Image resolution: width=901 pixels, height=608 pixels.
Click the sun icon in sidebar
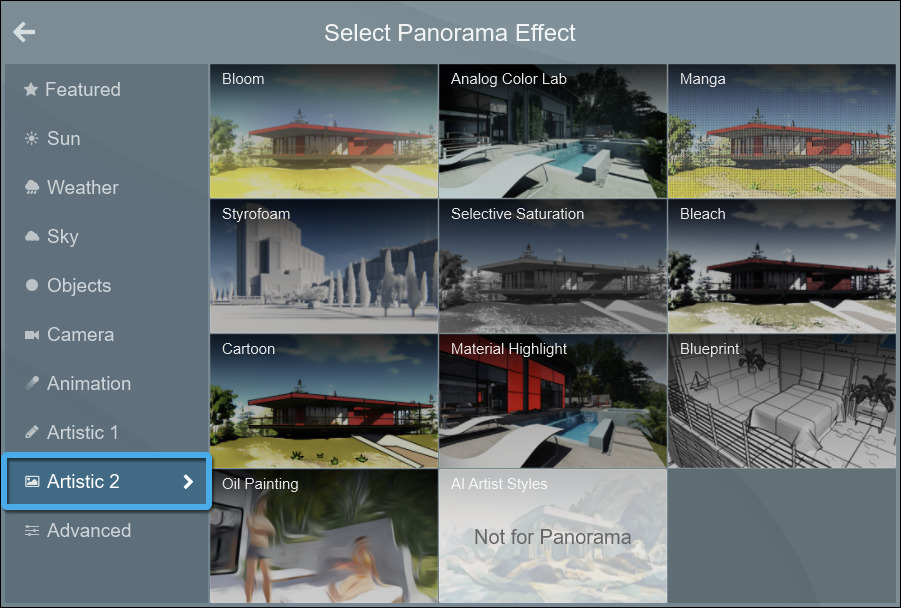(x=32, y=138)
